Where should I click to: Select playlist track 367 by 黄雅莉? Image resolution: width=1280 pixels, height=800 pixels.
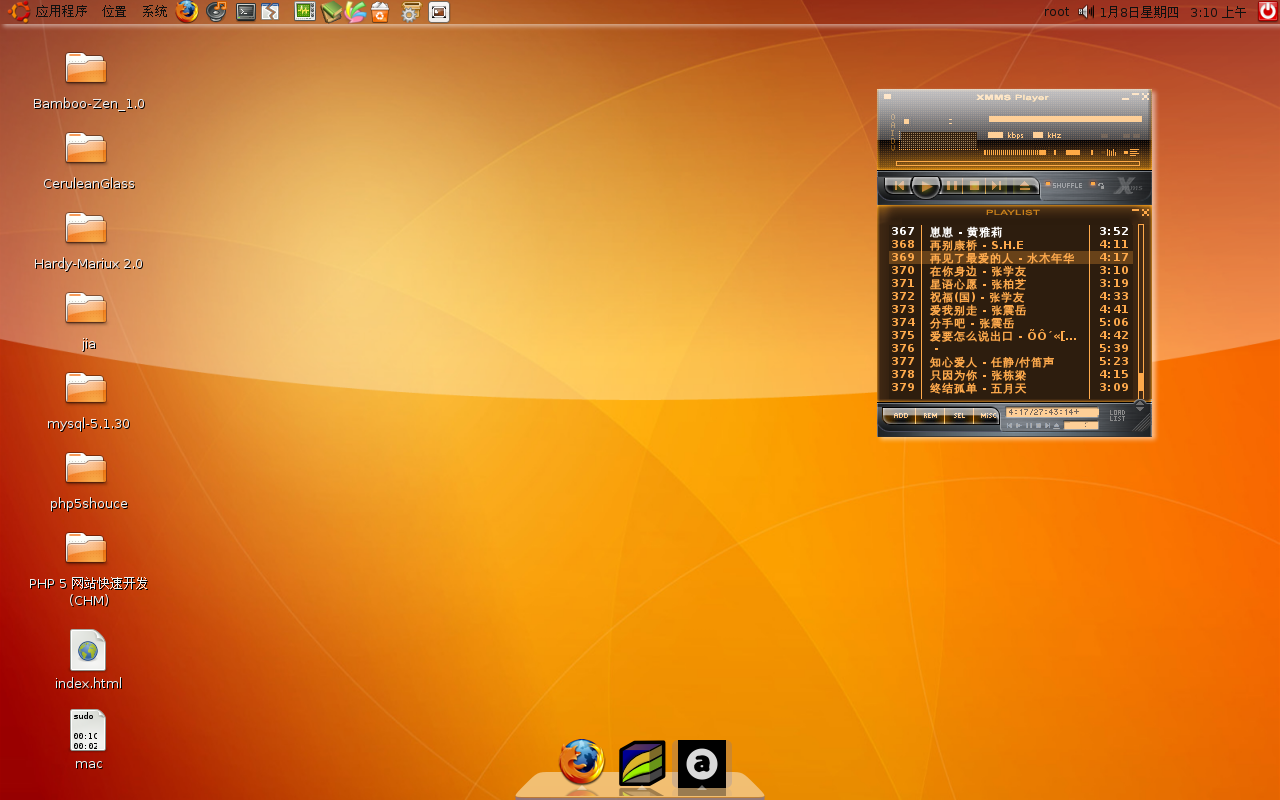(x=1010, y=232)
